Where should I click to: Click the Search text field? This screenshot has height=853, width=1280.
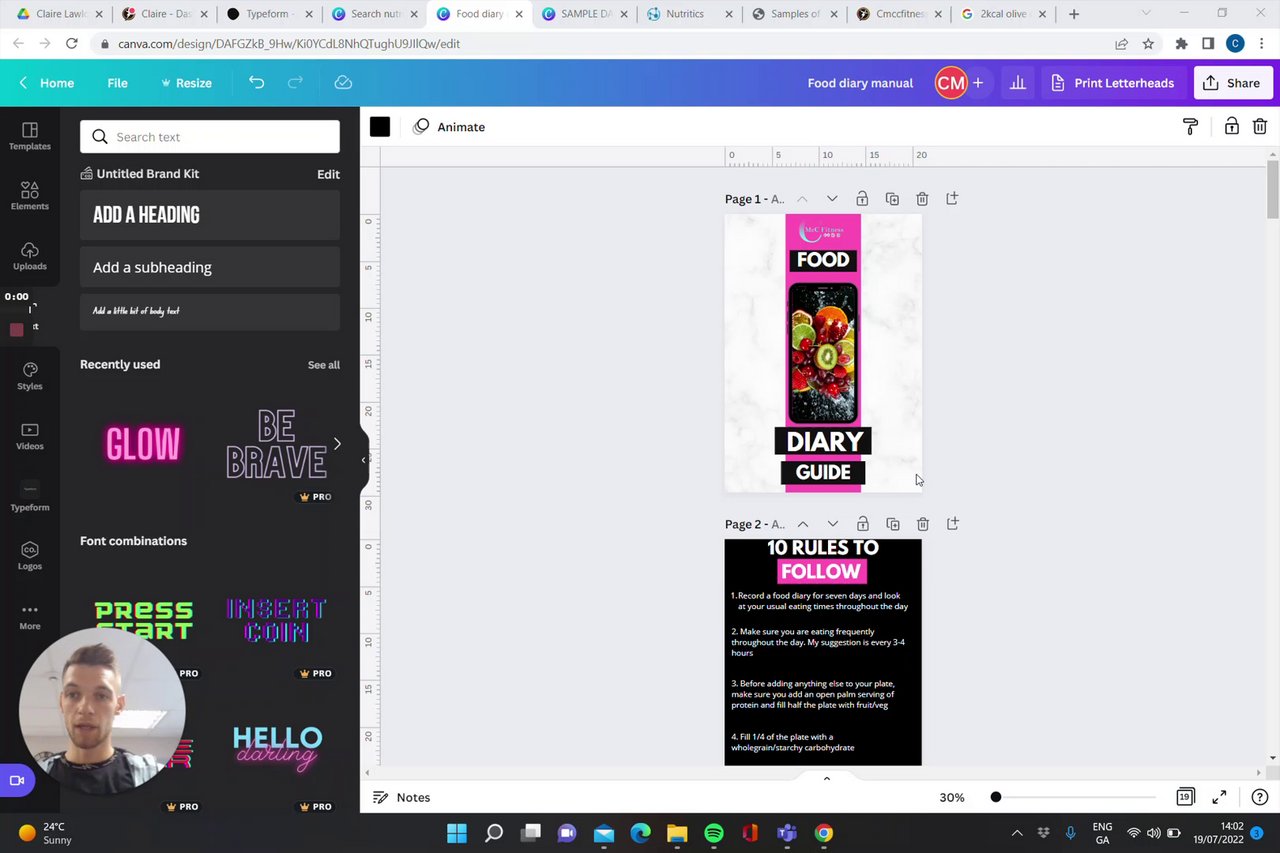pyautogui.click(x=210, y=137)
